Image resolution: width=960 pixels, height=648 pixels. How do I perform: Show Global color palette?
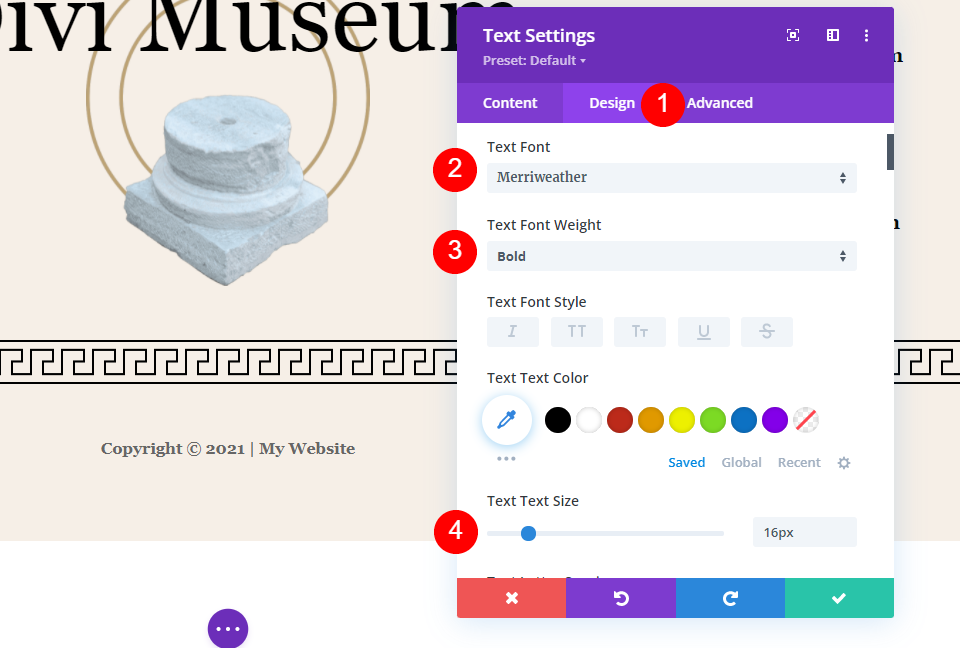(x=741, y=462)
